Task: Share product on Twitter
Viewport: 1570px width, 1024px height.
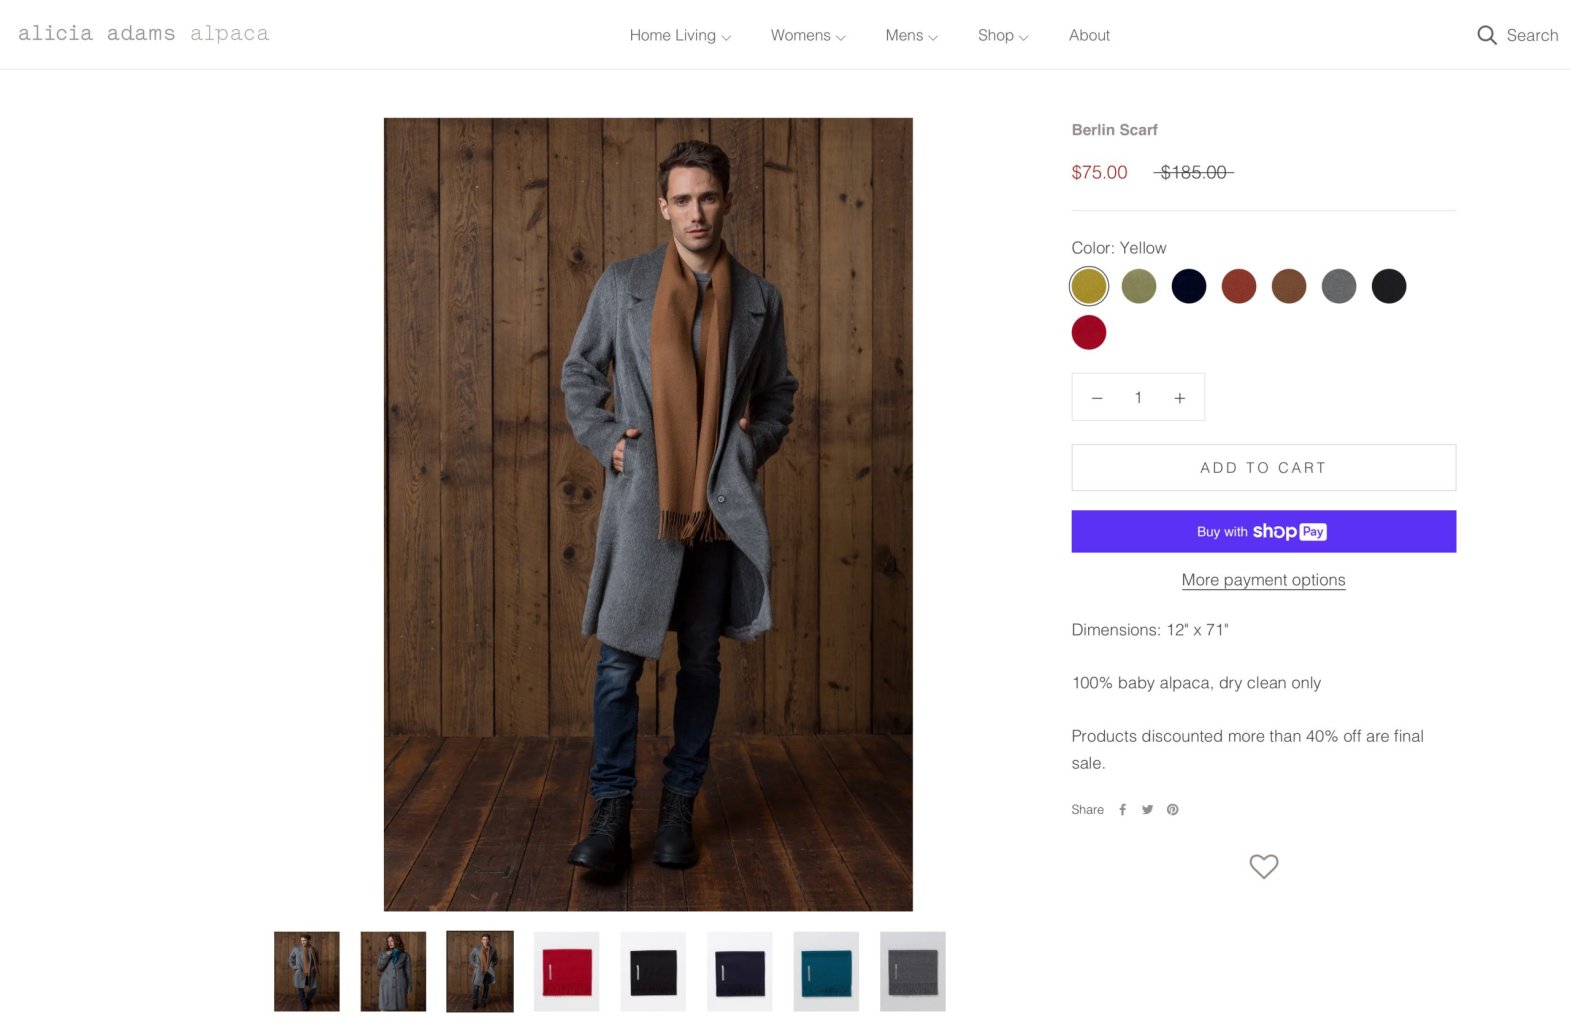Action: click(x=1147, y=810)
